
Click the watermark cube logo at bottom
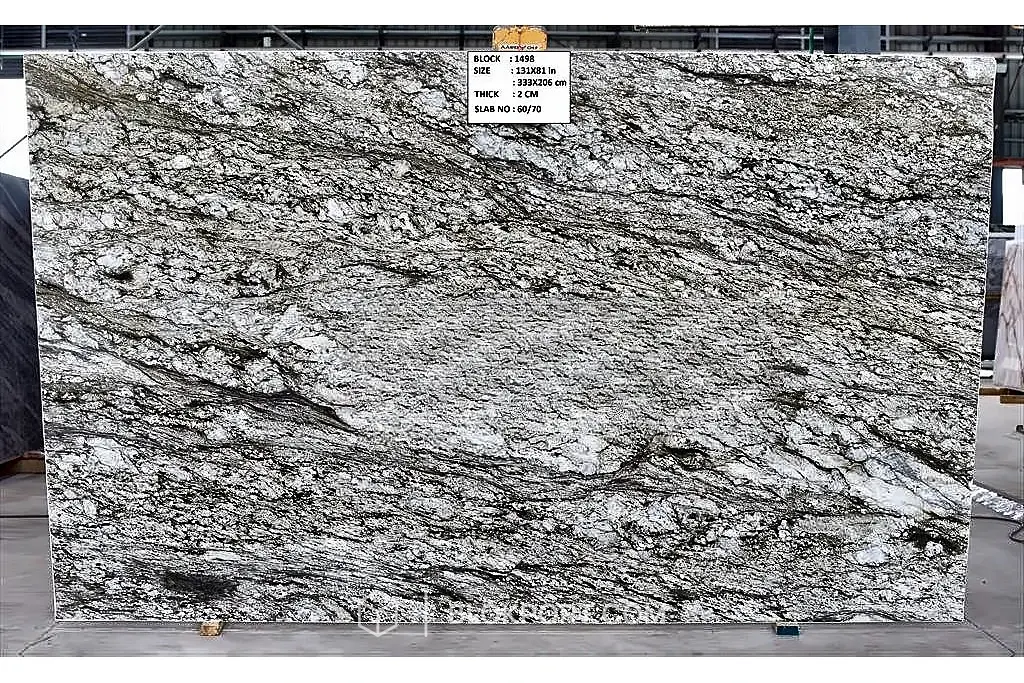tap(379, 617)
